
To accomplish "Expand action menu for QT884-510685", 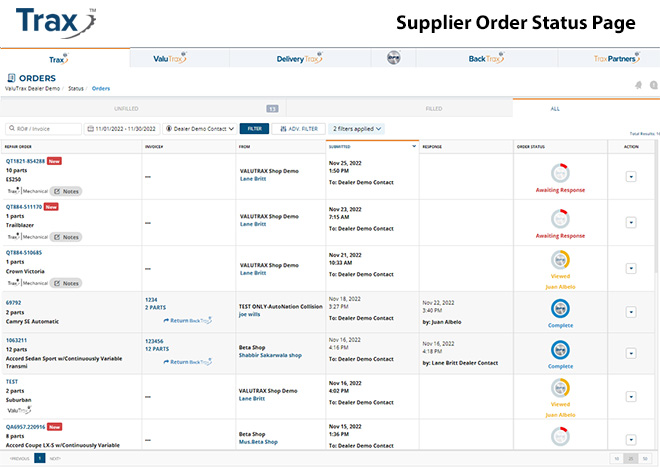I will point(631,269).
